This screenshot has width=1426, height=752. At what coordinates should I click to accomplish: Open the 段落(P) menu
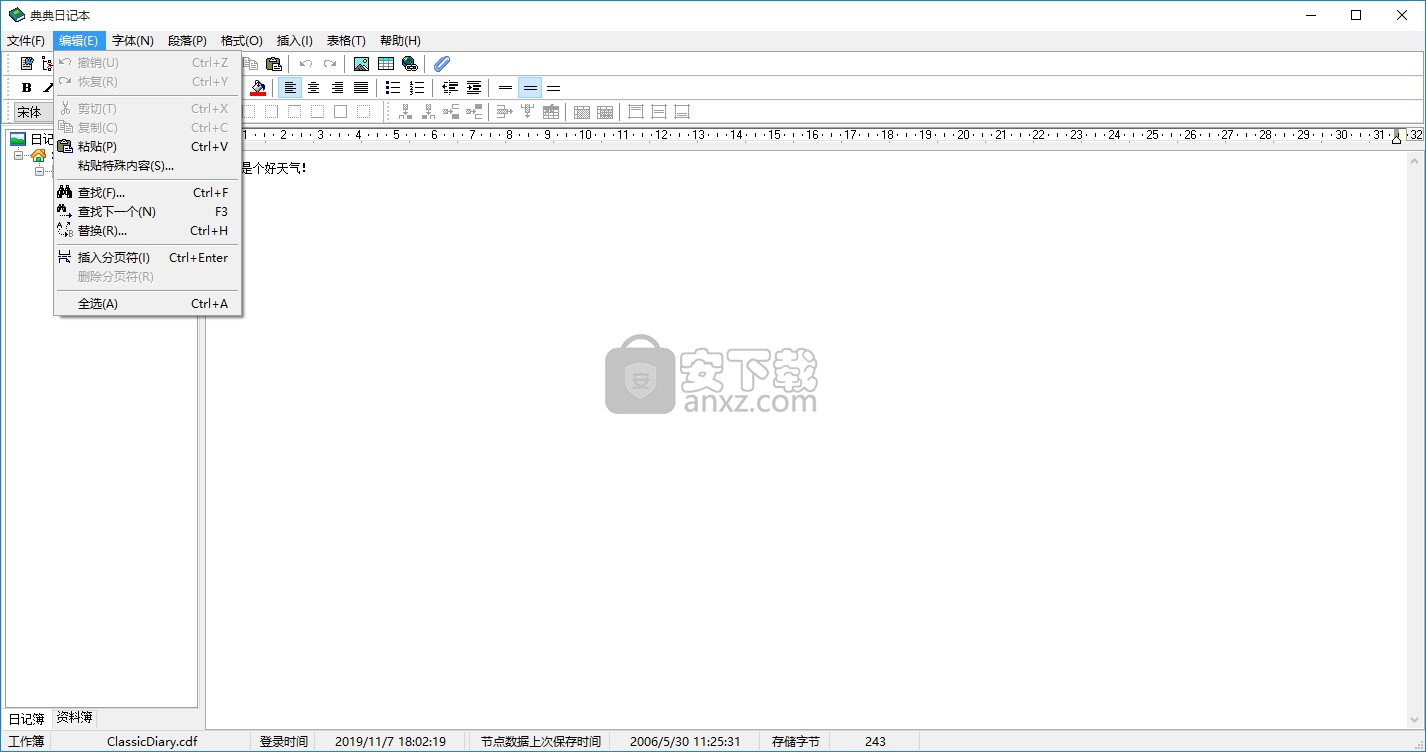pyautogui.click(x=187, y=41)
